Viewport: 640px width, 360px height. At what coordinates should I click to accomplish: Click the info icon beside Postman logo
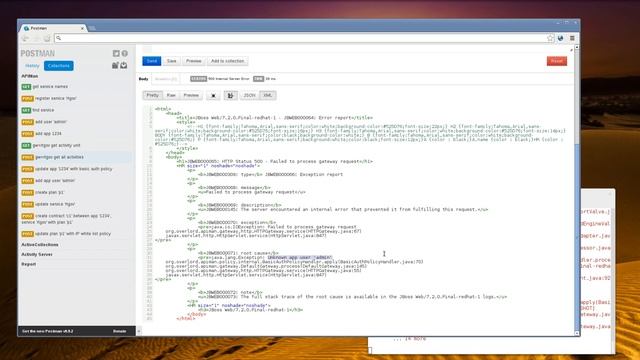124,53
